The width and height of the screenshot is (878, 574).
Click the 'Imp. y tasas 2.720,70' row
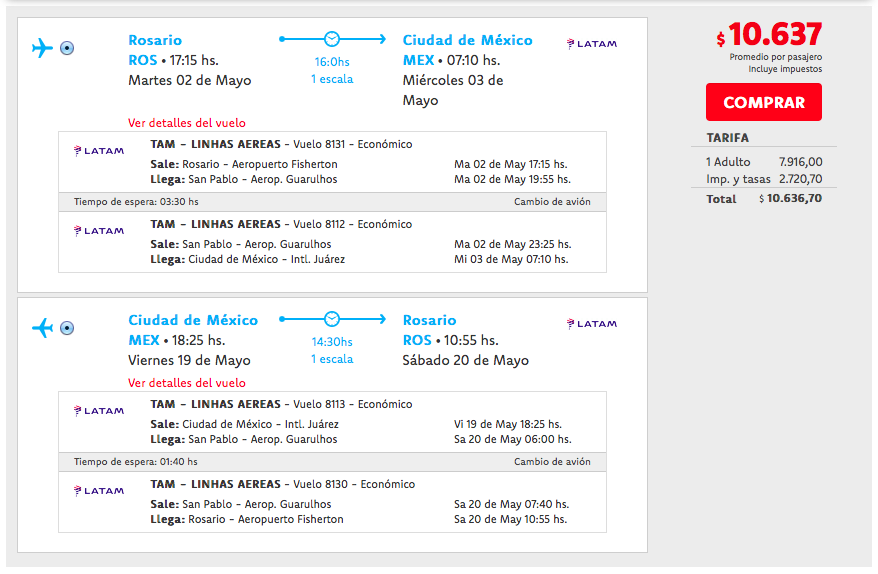[x=764, y=179]
